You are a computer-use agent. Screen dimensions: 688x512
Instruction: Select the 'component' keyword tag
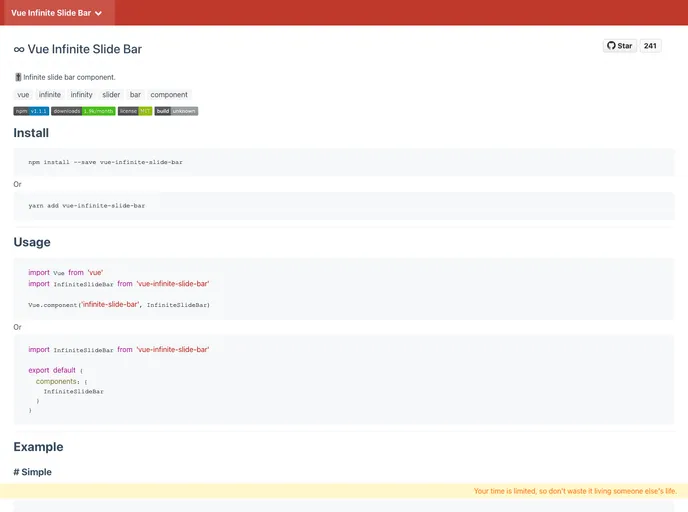tap(169, 95)
